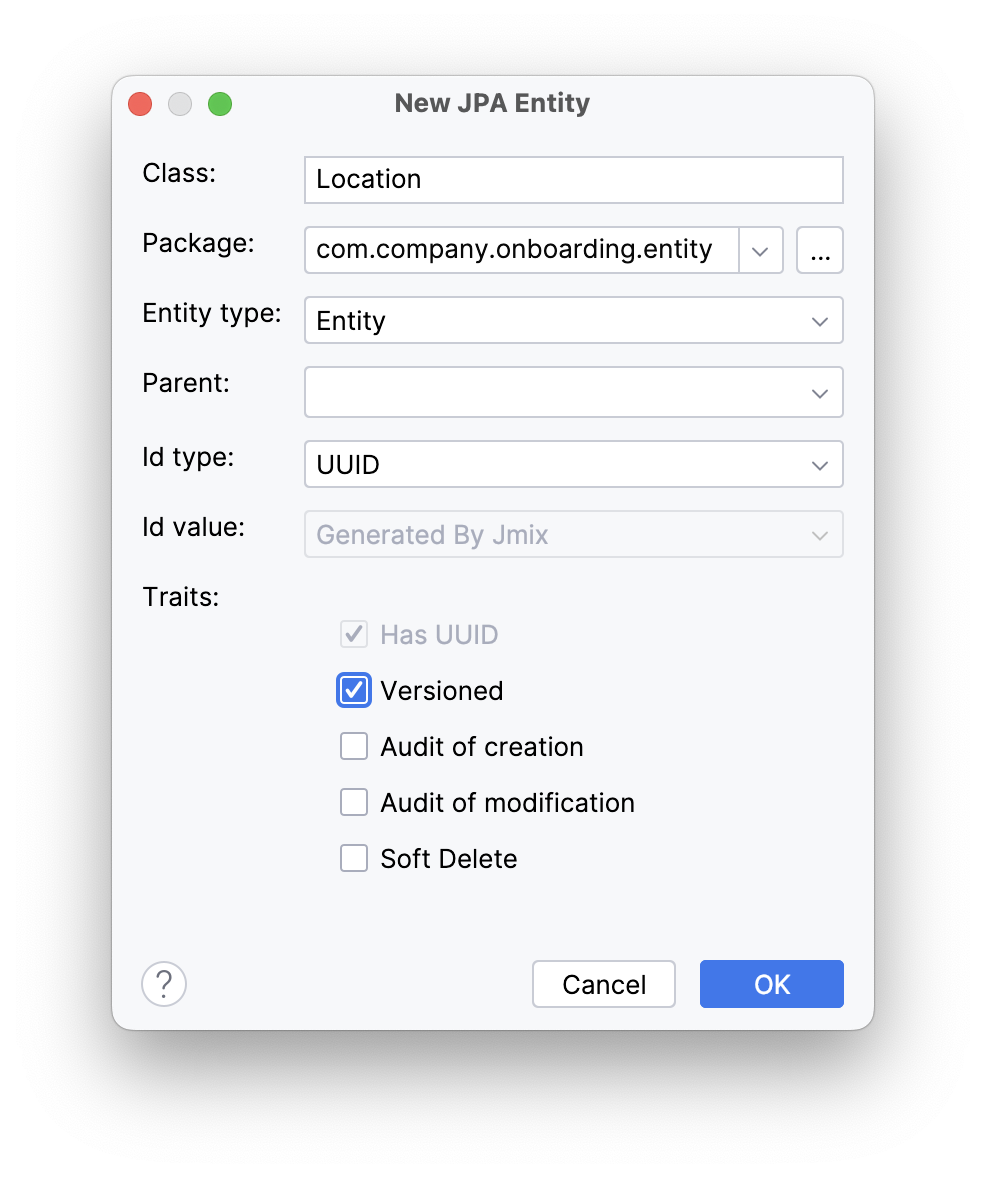Screen dimensions: 986x1178
Task: Enable the Audit of modification trait
Action: tap(353, 802)
